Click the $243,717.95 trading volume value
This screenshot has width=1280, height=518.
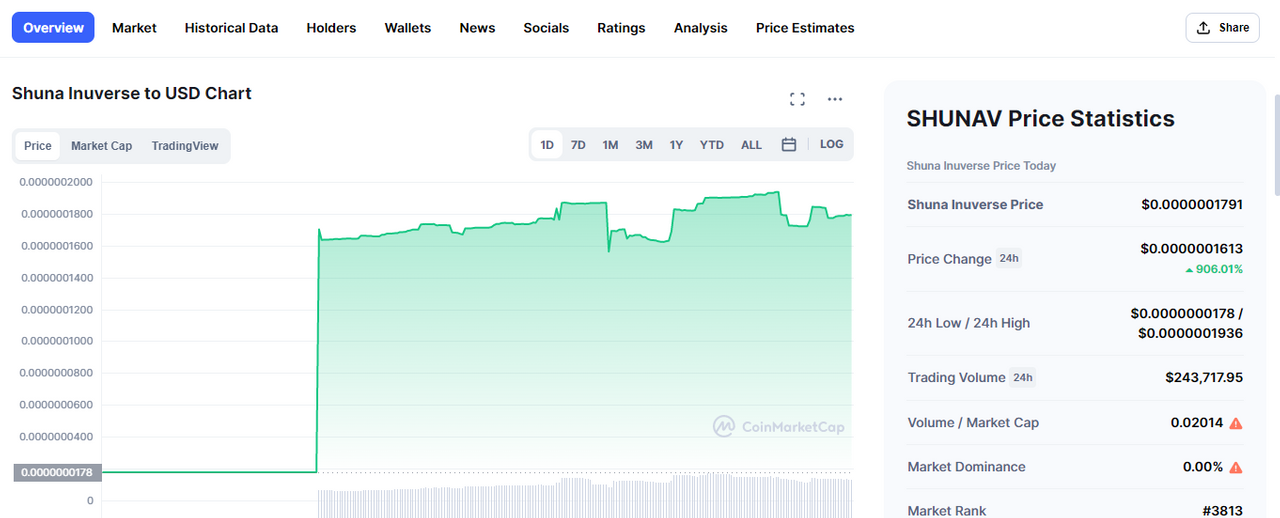pos(1204,377)
